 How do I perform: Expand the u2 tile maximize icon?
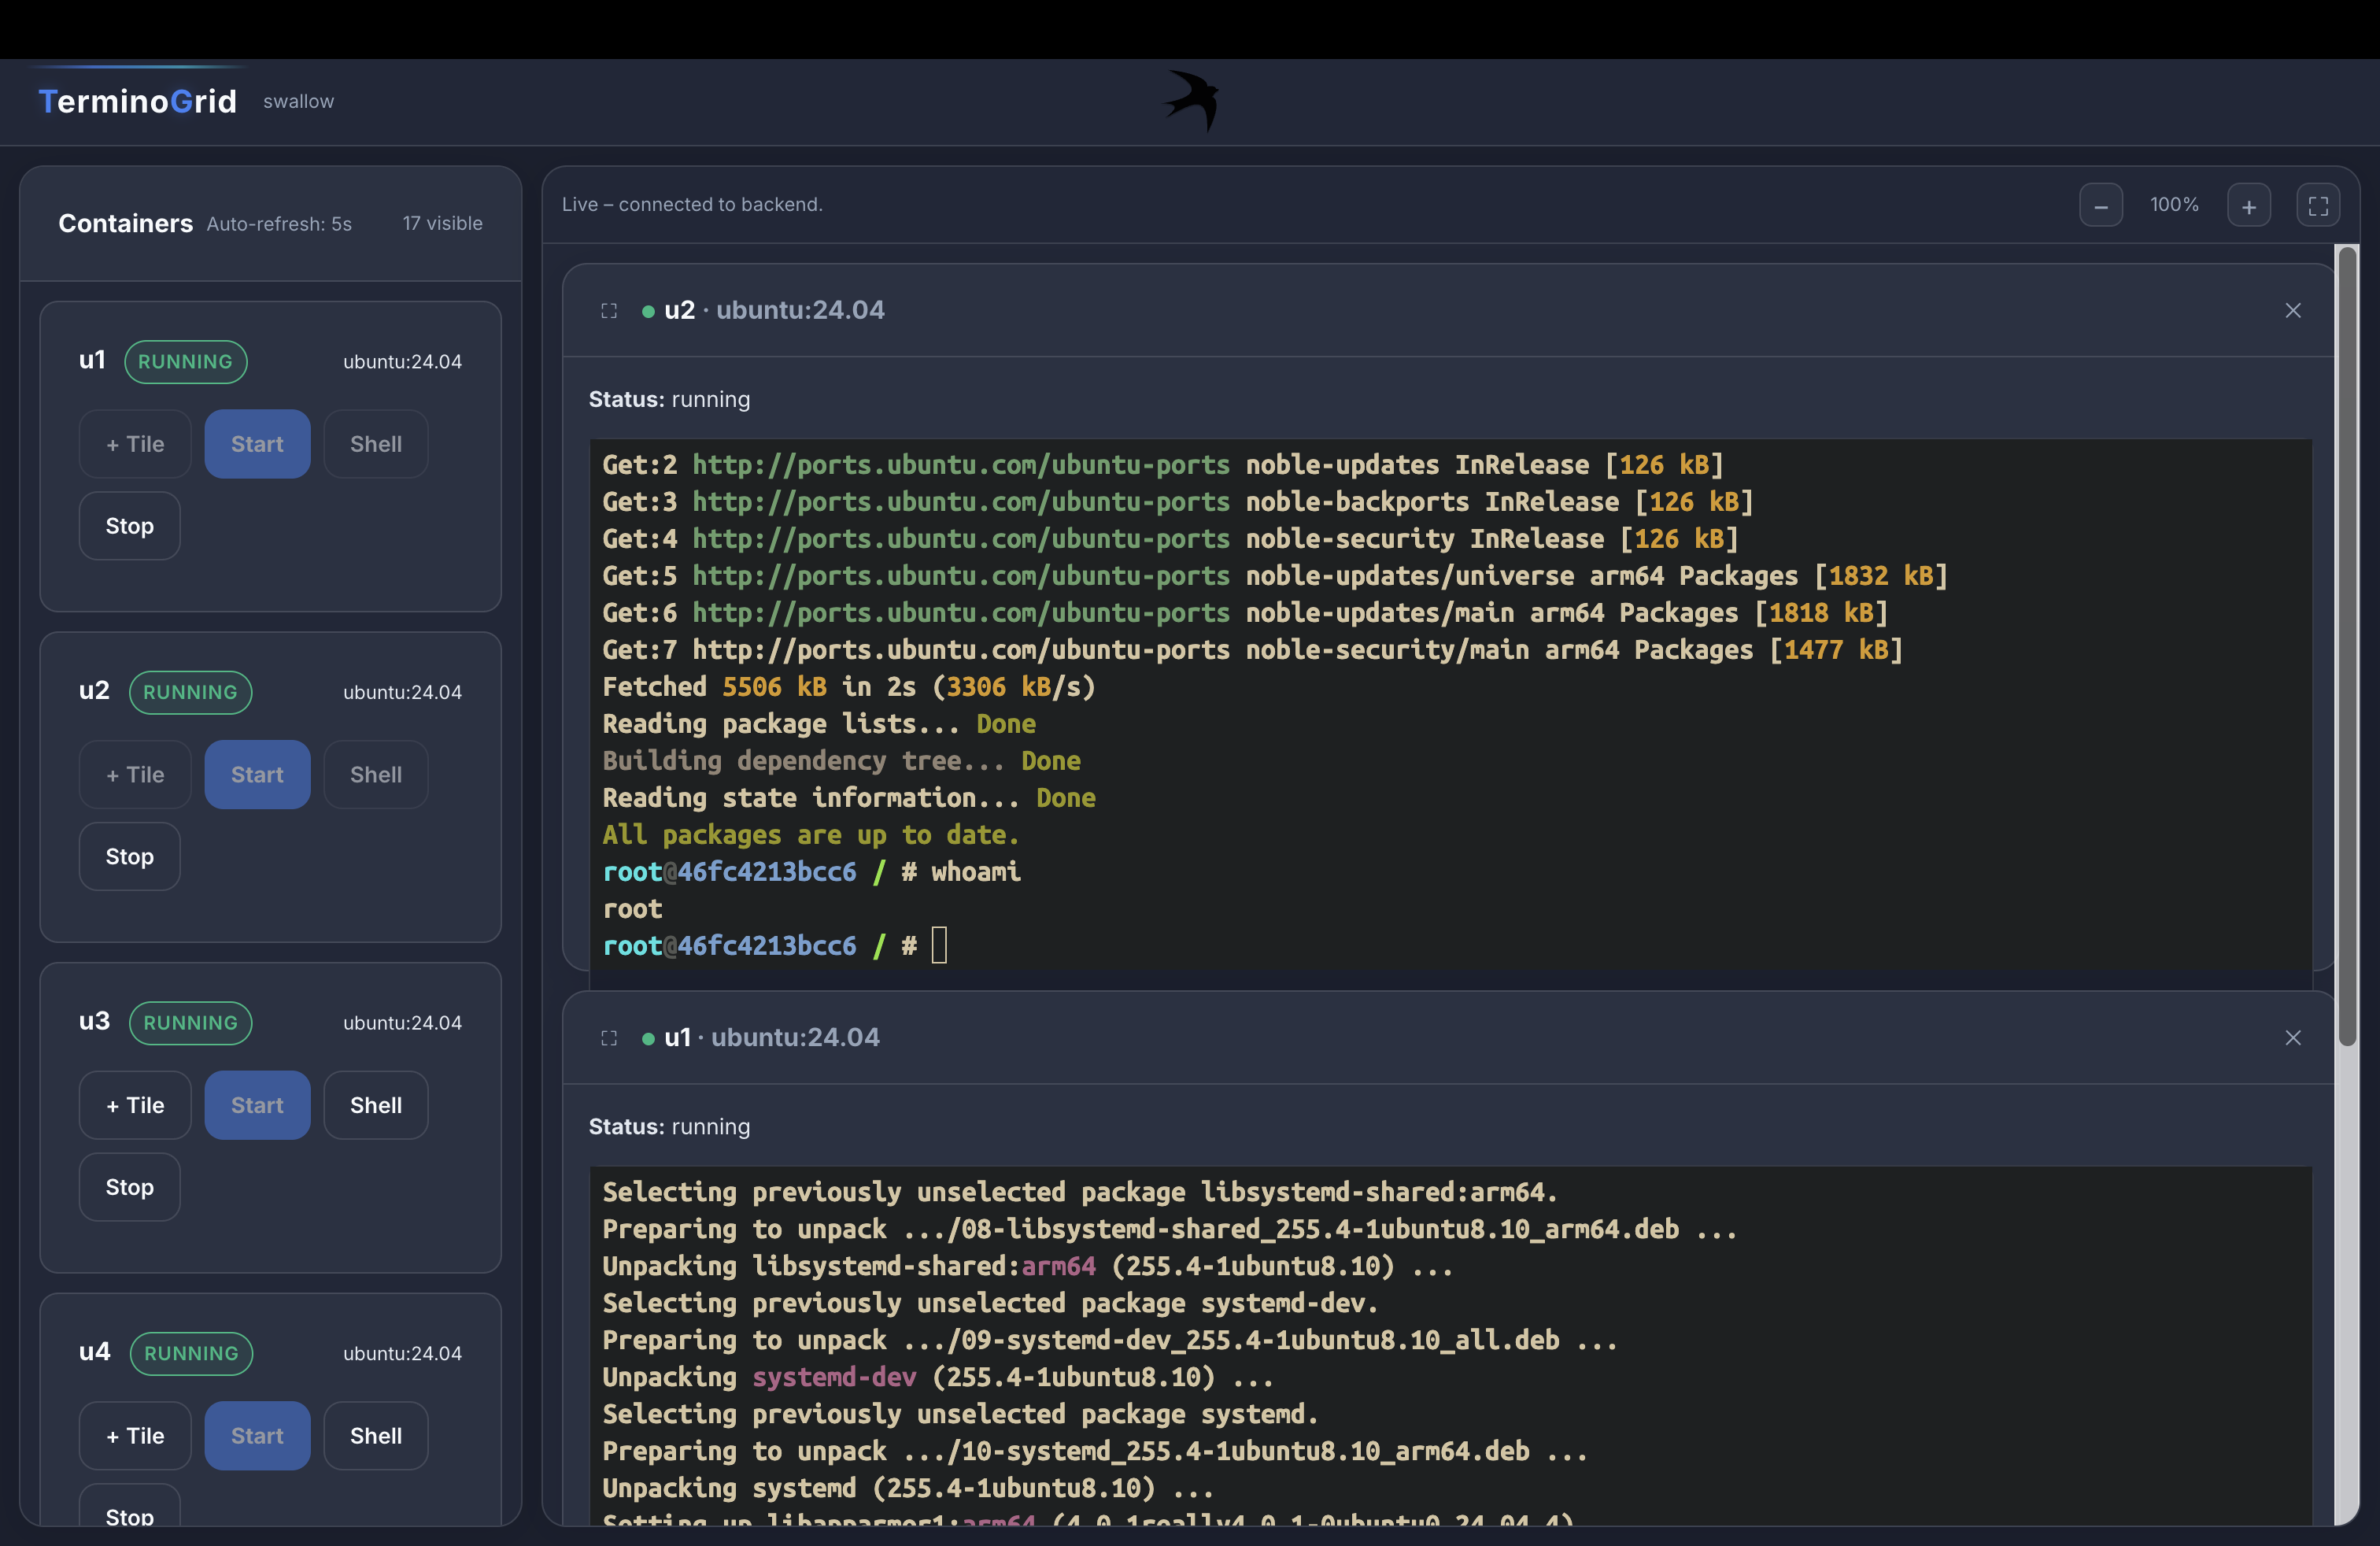tap(609, 311)
